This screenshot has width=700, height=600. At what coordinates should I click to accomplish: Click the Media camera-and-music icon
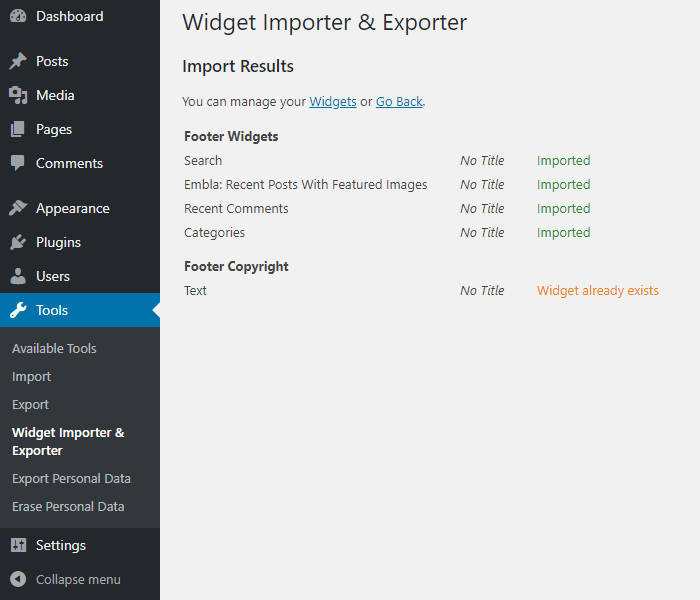18,95
